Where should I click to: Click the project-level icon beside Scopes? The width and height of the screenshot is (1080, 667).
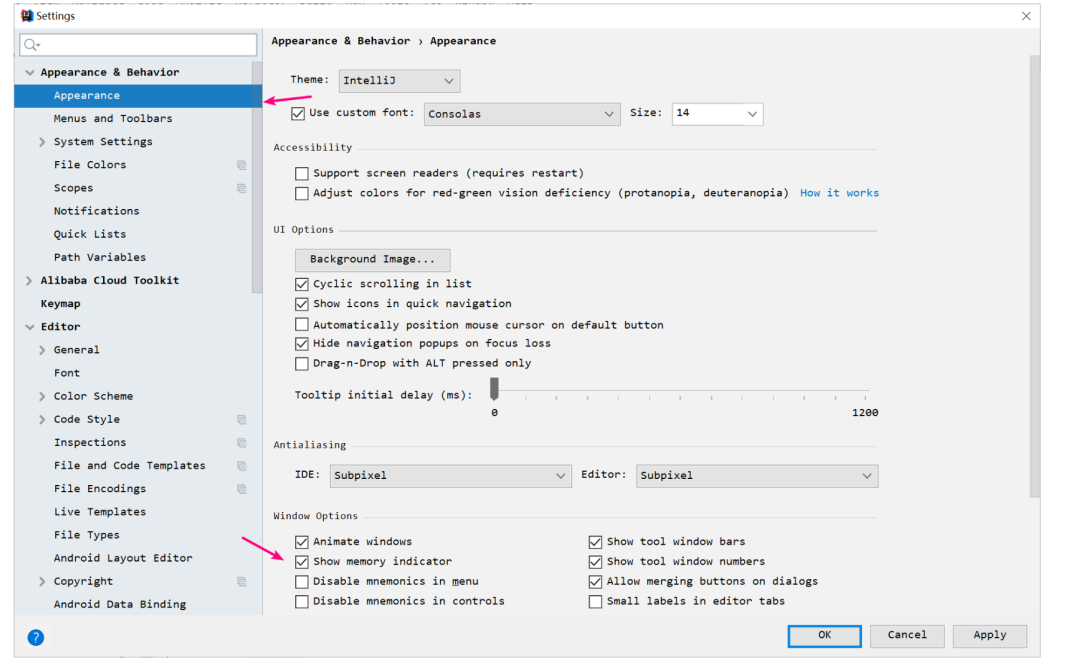(x=241, y=188)
